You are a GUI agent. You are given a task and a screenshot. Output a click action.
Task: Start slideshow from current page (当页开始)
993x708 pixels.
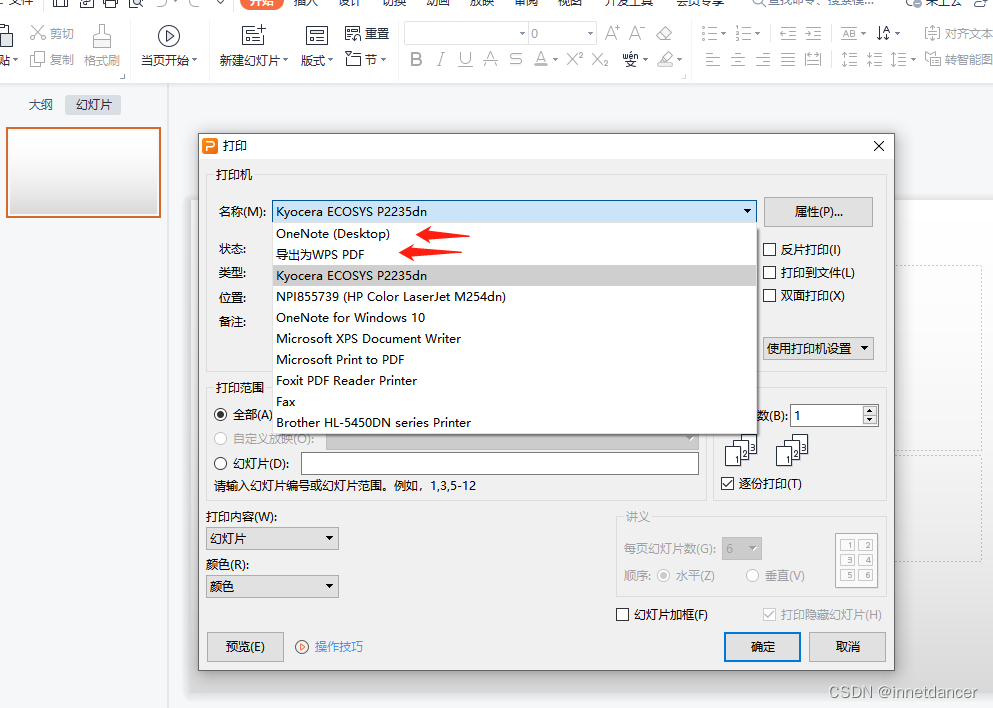click(168, 37)
